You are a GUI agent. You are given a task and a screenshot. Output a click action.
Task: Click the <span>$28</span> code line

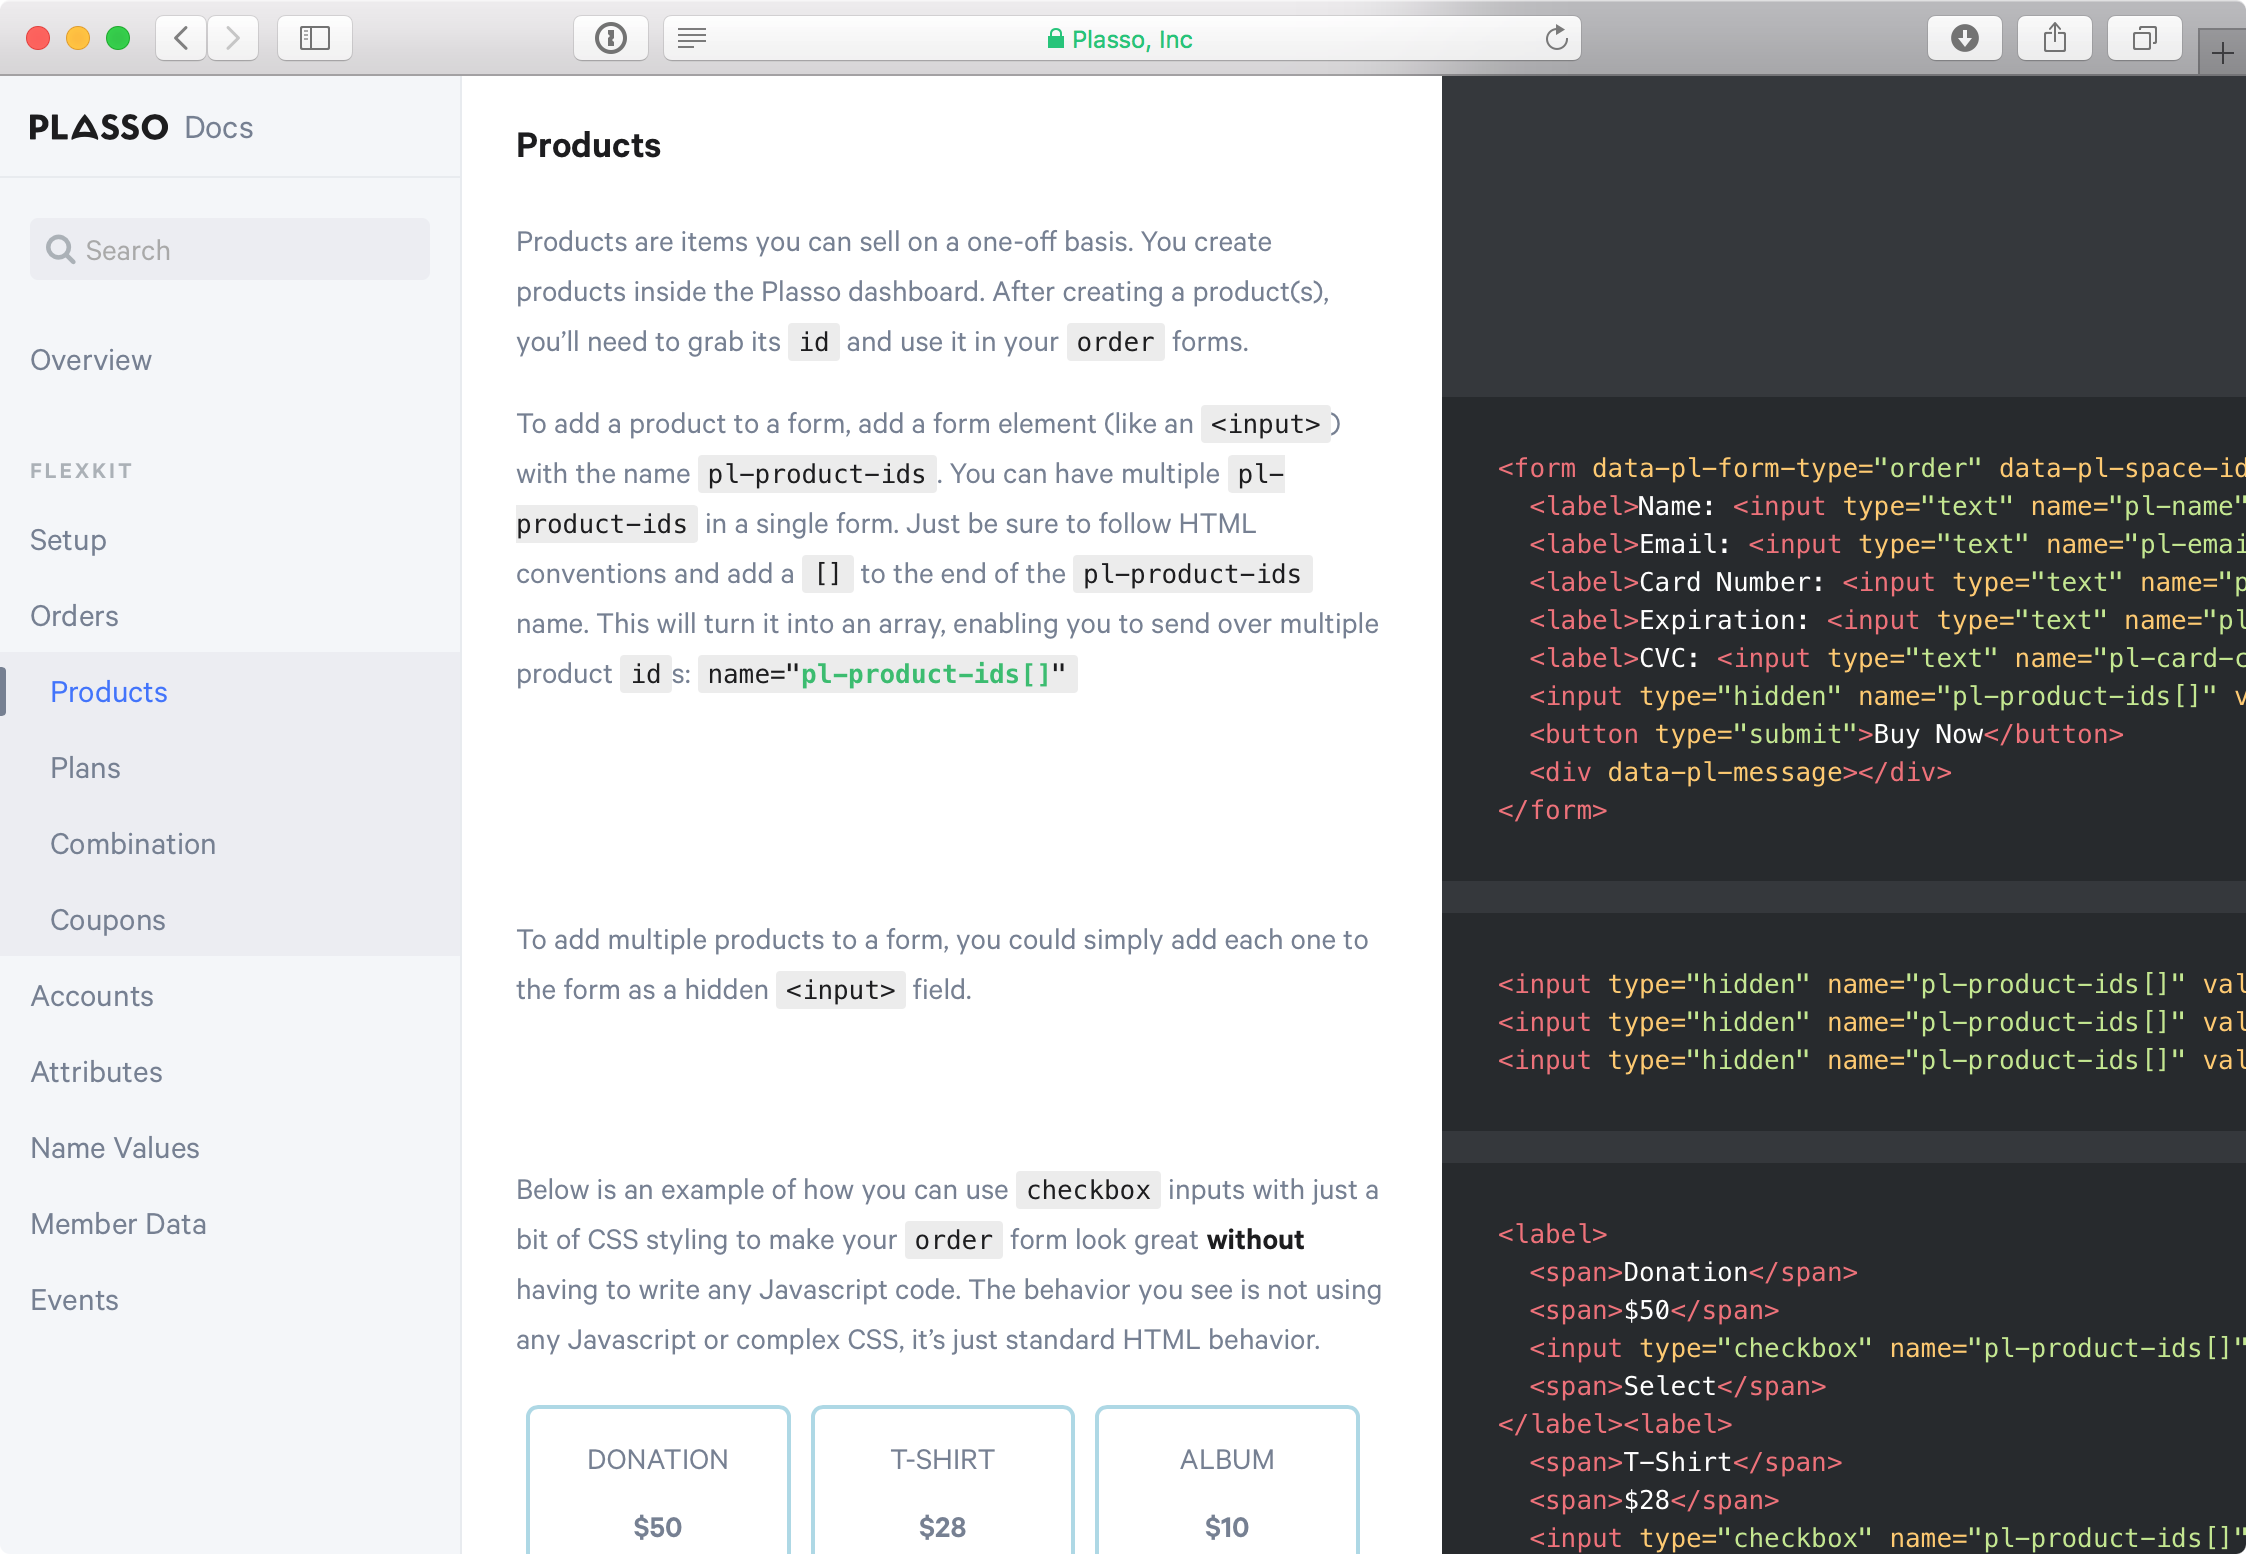click(1654, 1500)
